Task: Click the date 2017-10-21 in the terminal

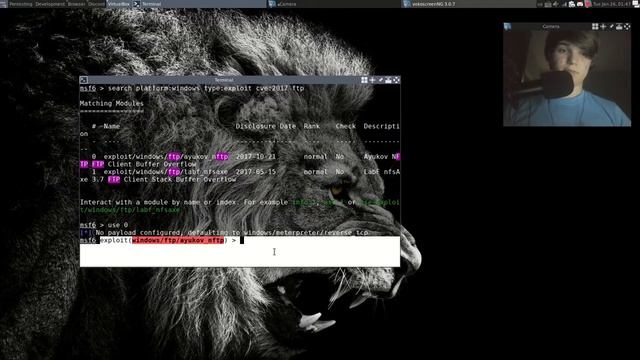Action: coord(256,157)
